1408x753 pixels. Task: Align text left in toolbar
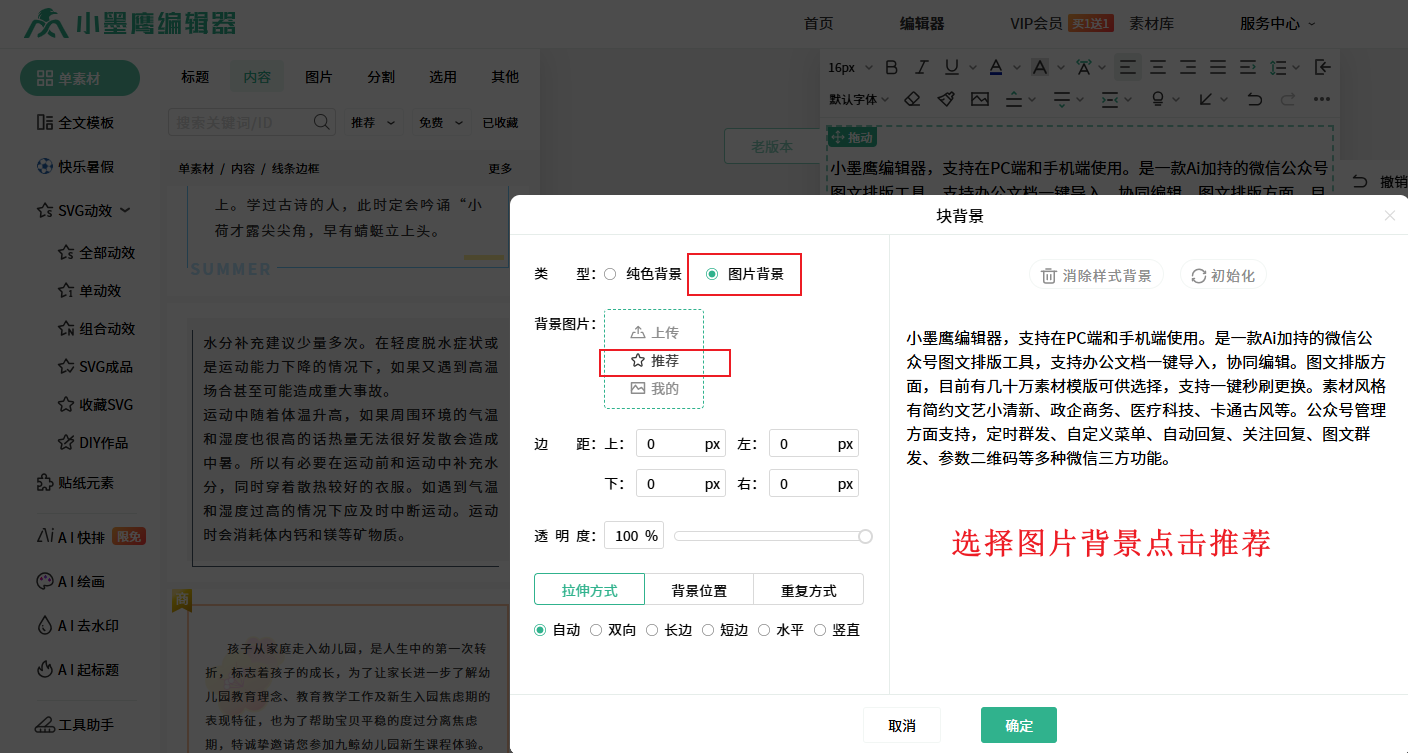pos(1128,68)
